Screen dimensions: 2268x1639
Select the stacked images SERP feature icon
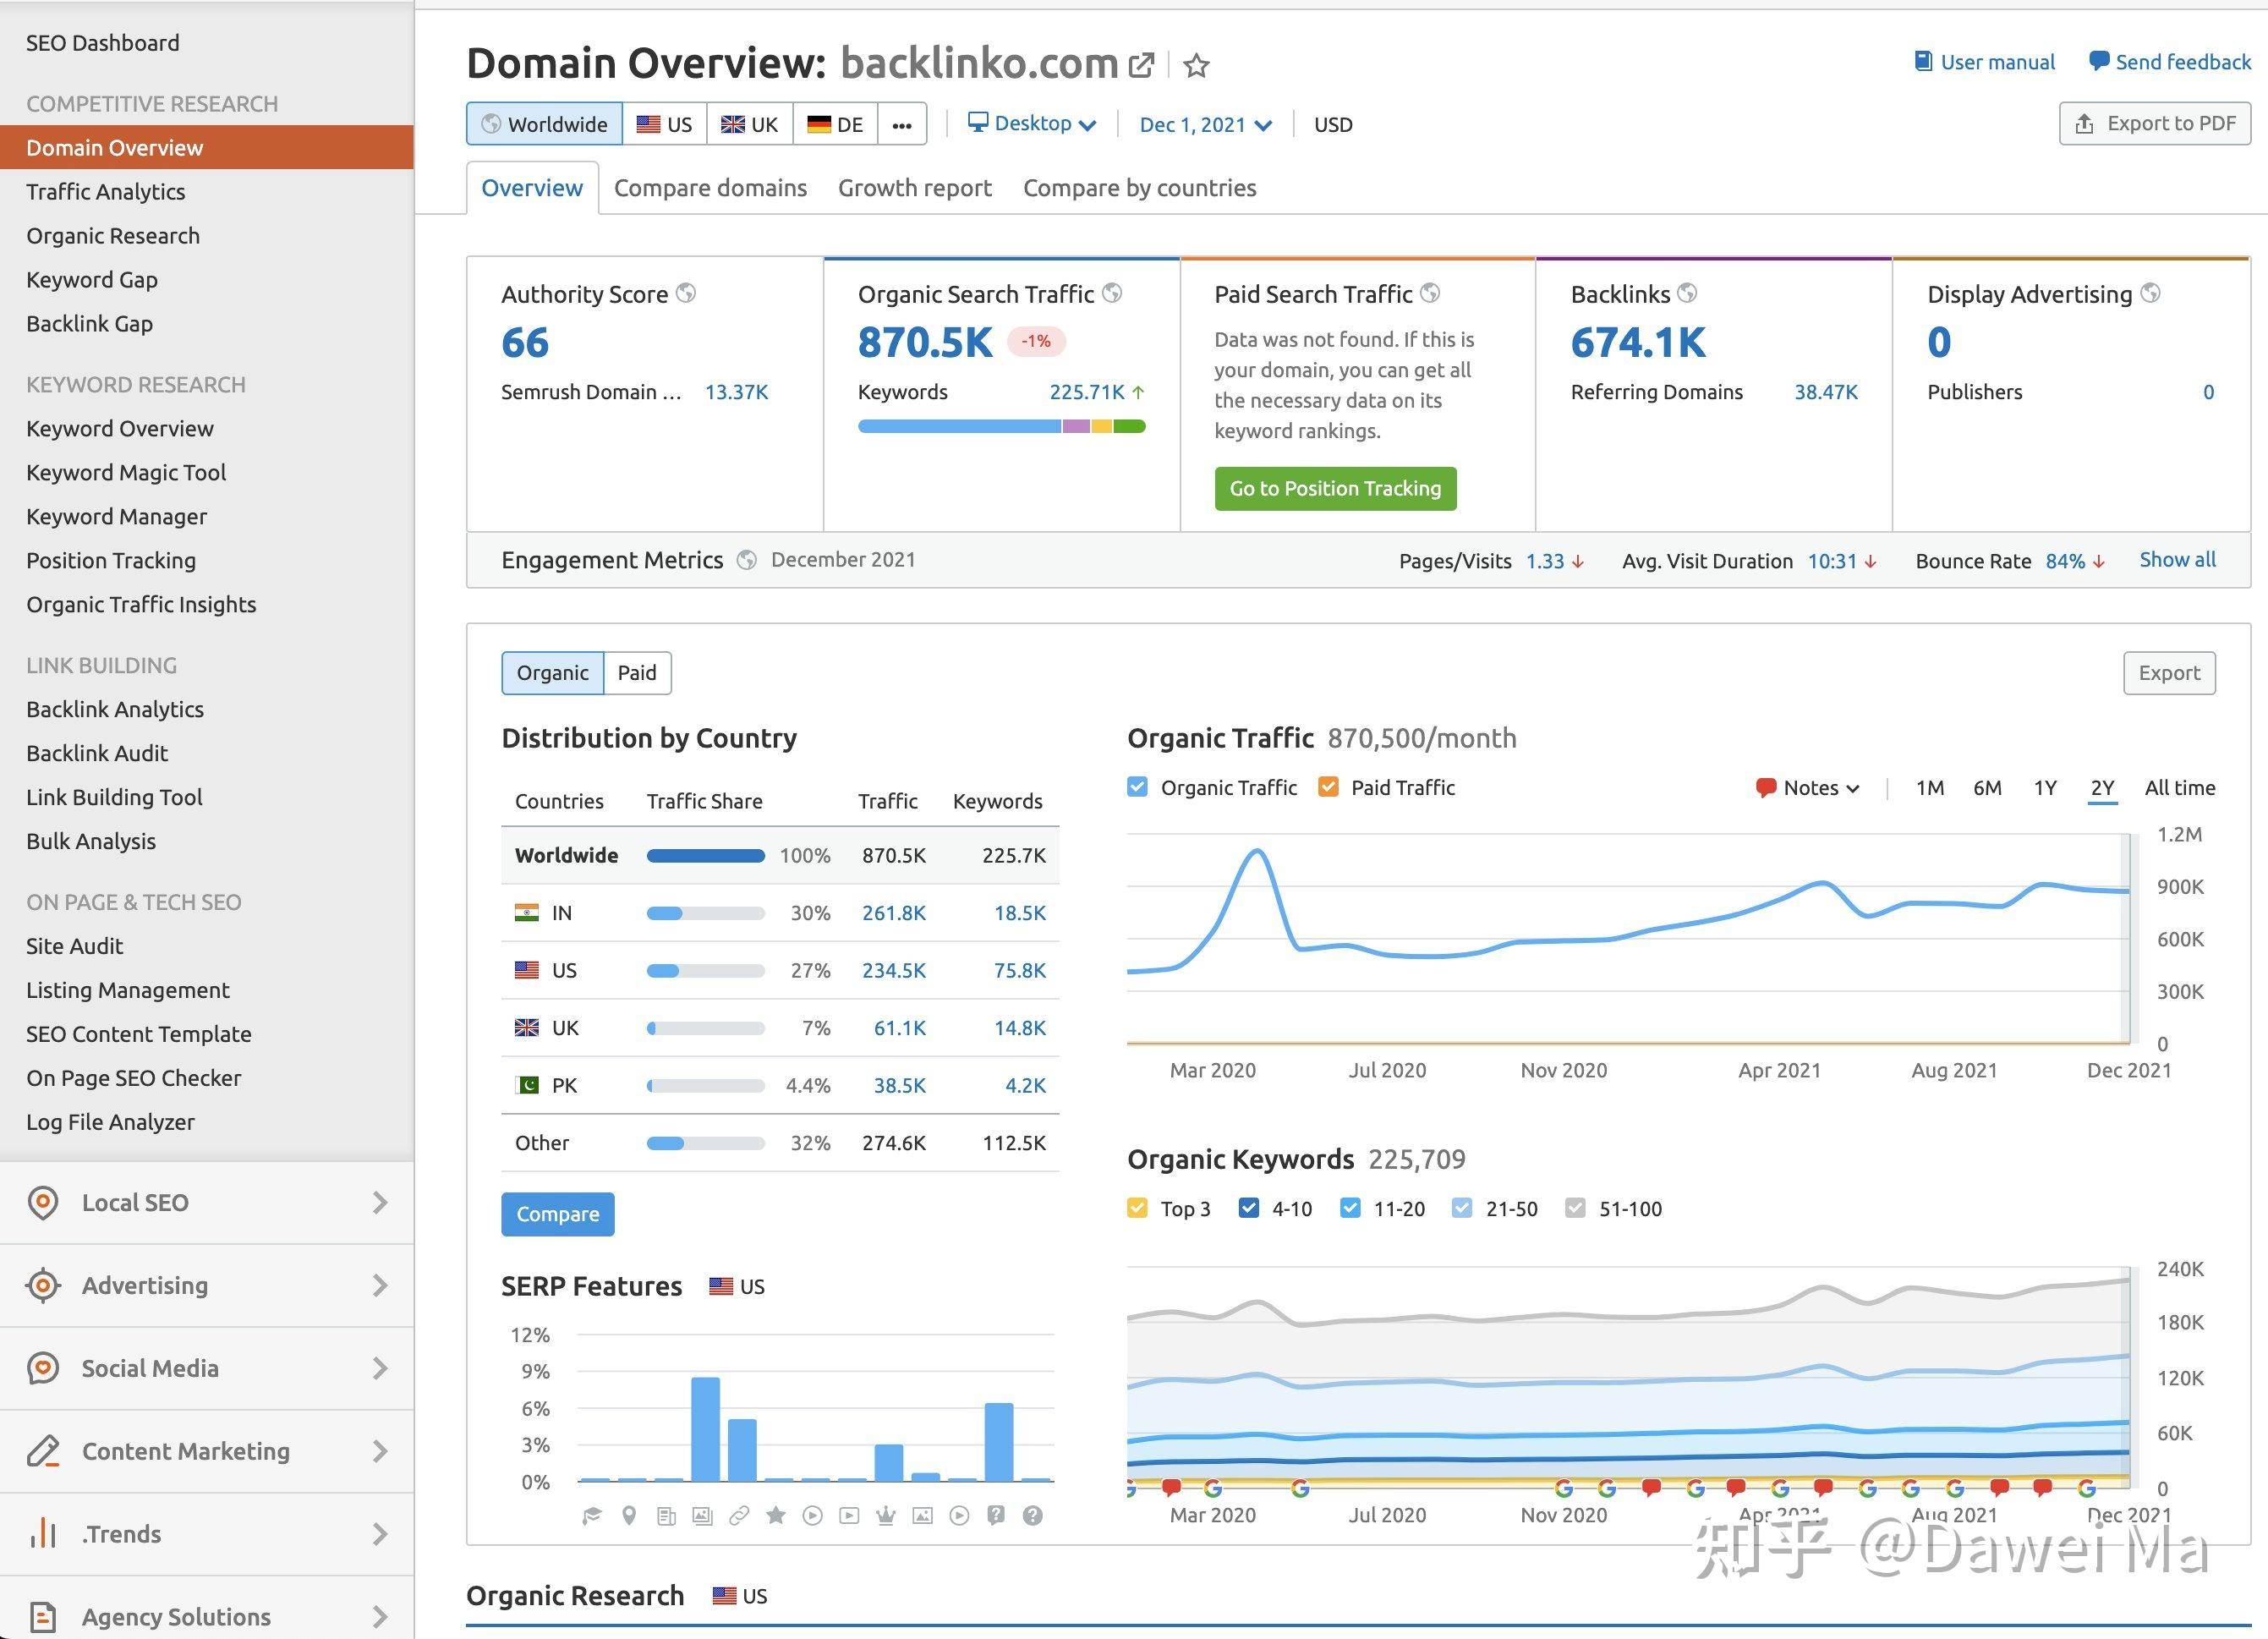(x=703, y=1516)
